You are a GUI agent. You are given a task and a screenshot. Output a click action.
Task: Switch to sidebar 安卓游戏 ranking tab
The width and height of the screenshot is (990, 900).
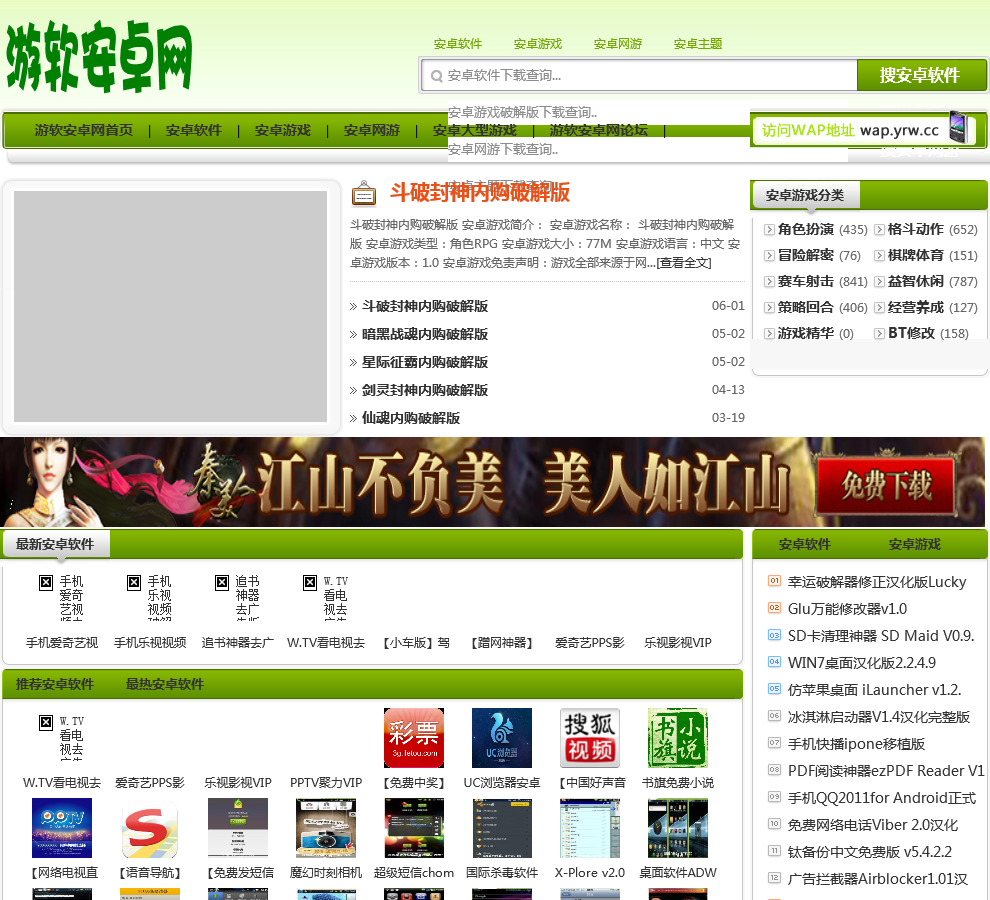(x=915, y=544)
